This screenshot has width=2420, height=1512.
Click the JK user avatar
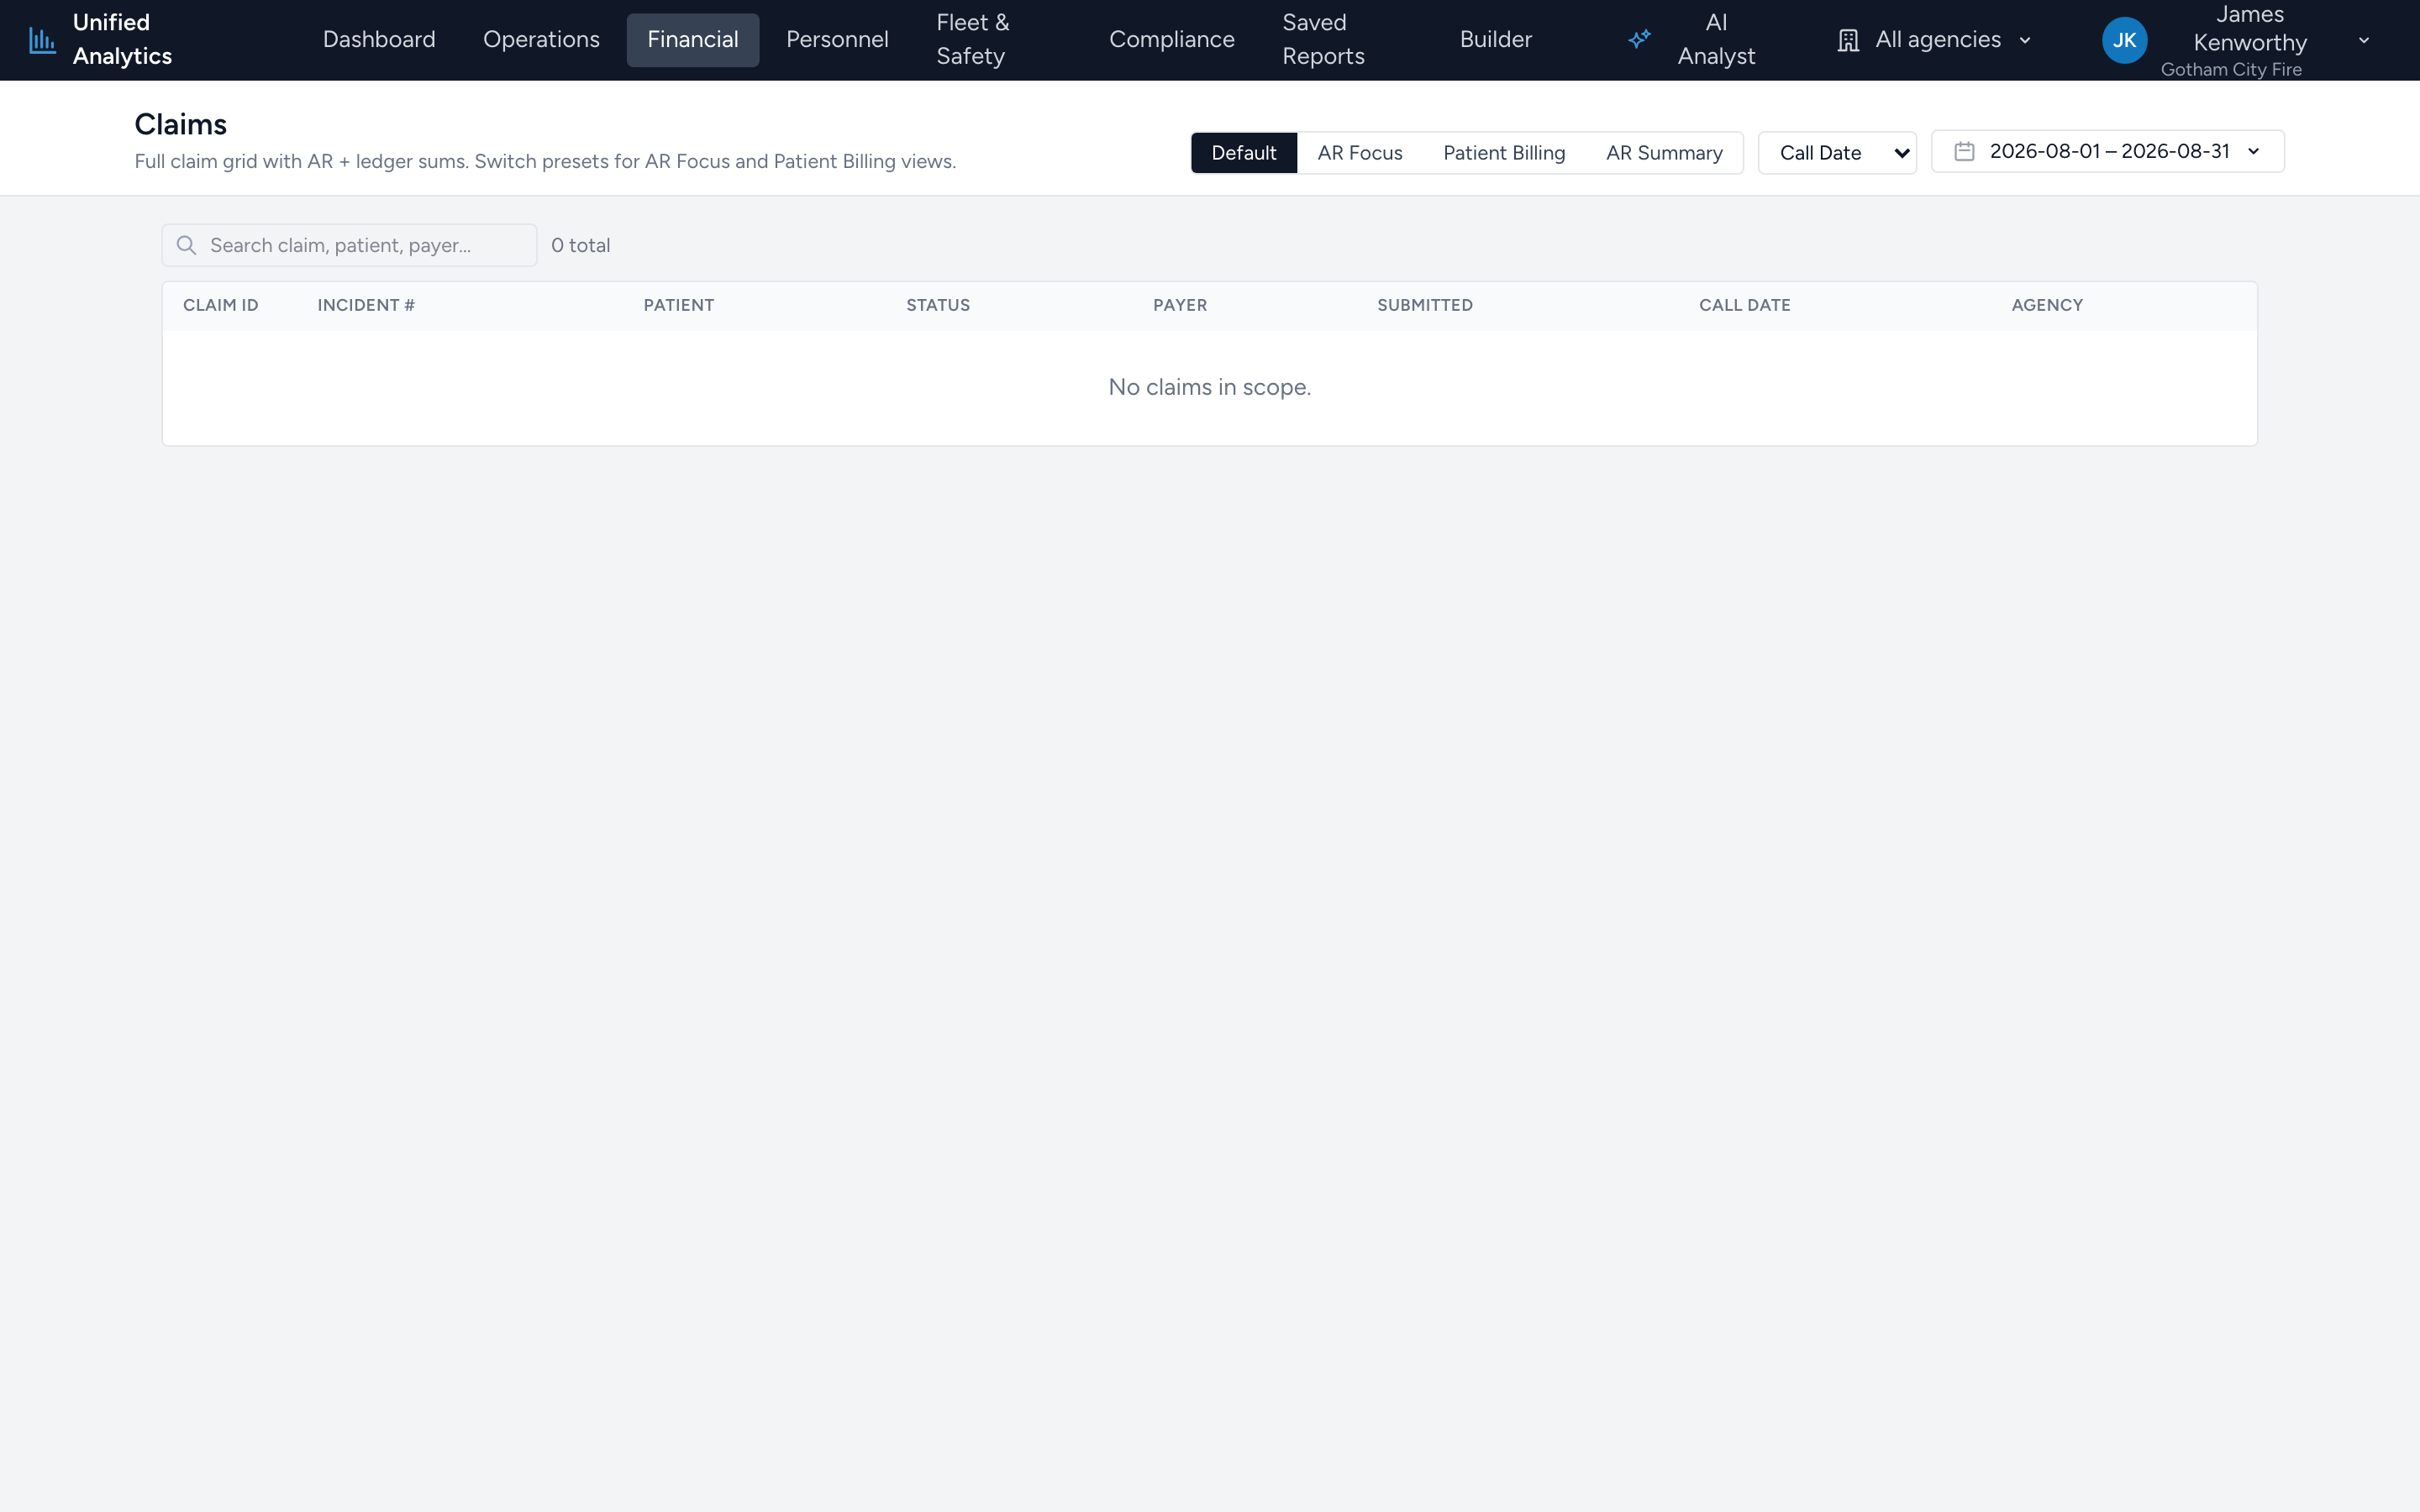click(x=2124, y=40)
